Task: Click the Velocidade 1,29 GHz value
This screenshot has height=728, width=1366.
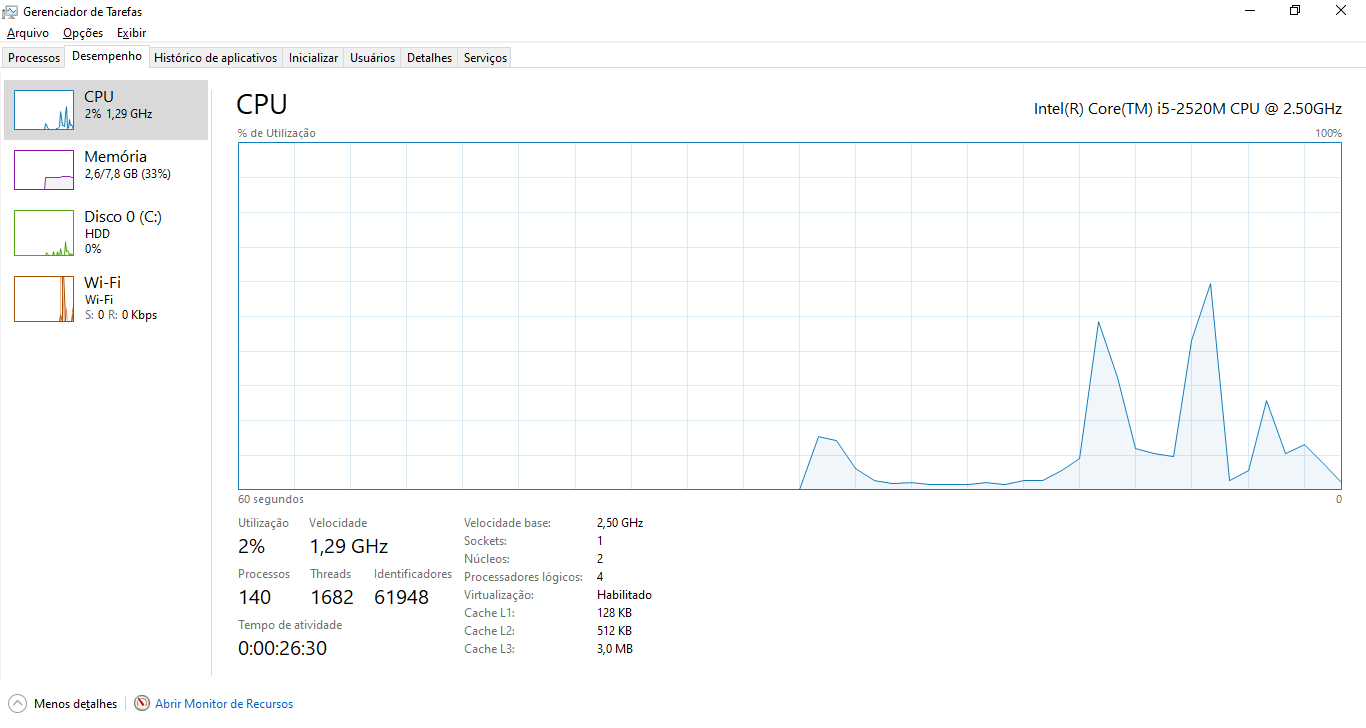Action: (x=348, y=546)
